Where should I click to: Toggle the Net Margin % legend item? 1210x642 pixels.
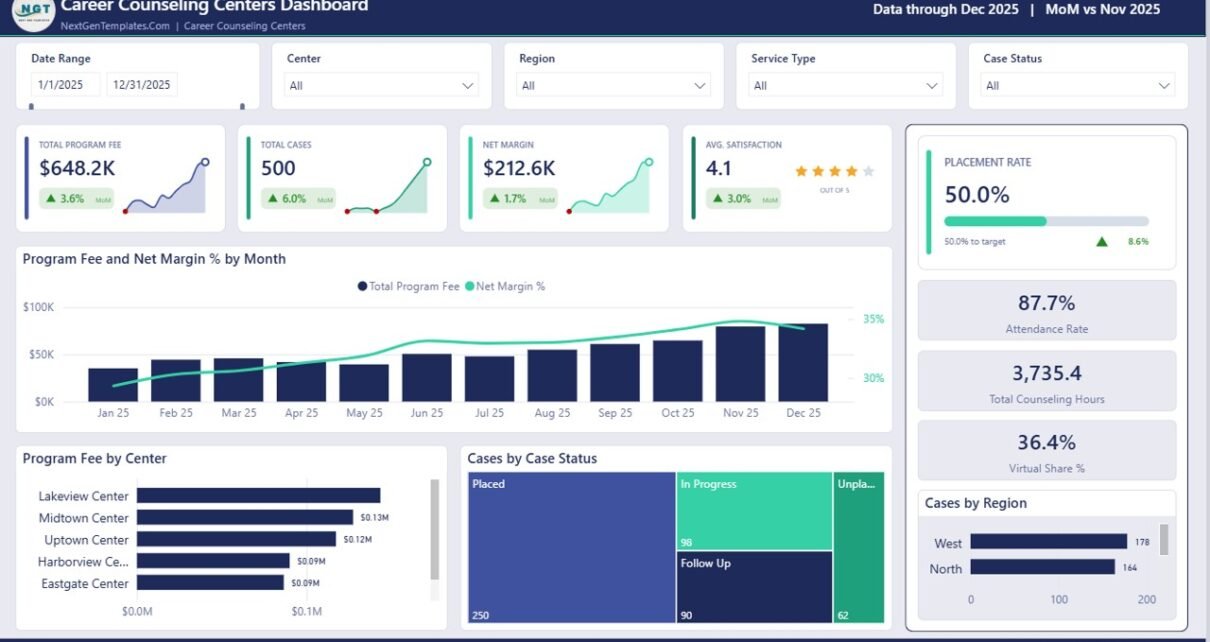tap(505, 286)
